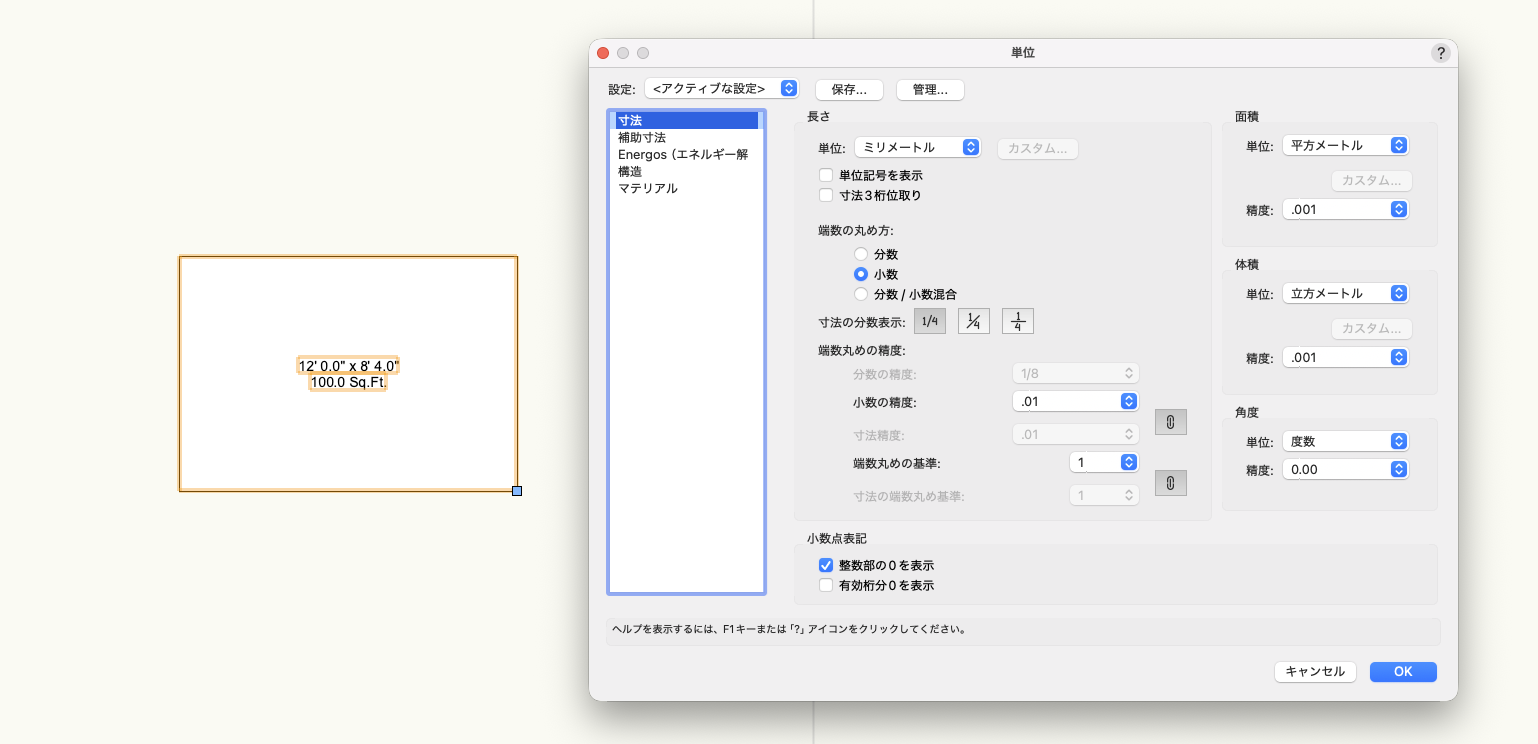Viewport: 1538px width, 744px height.
Task: Click the 保存... button
Action: click(x=849, y=90)
